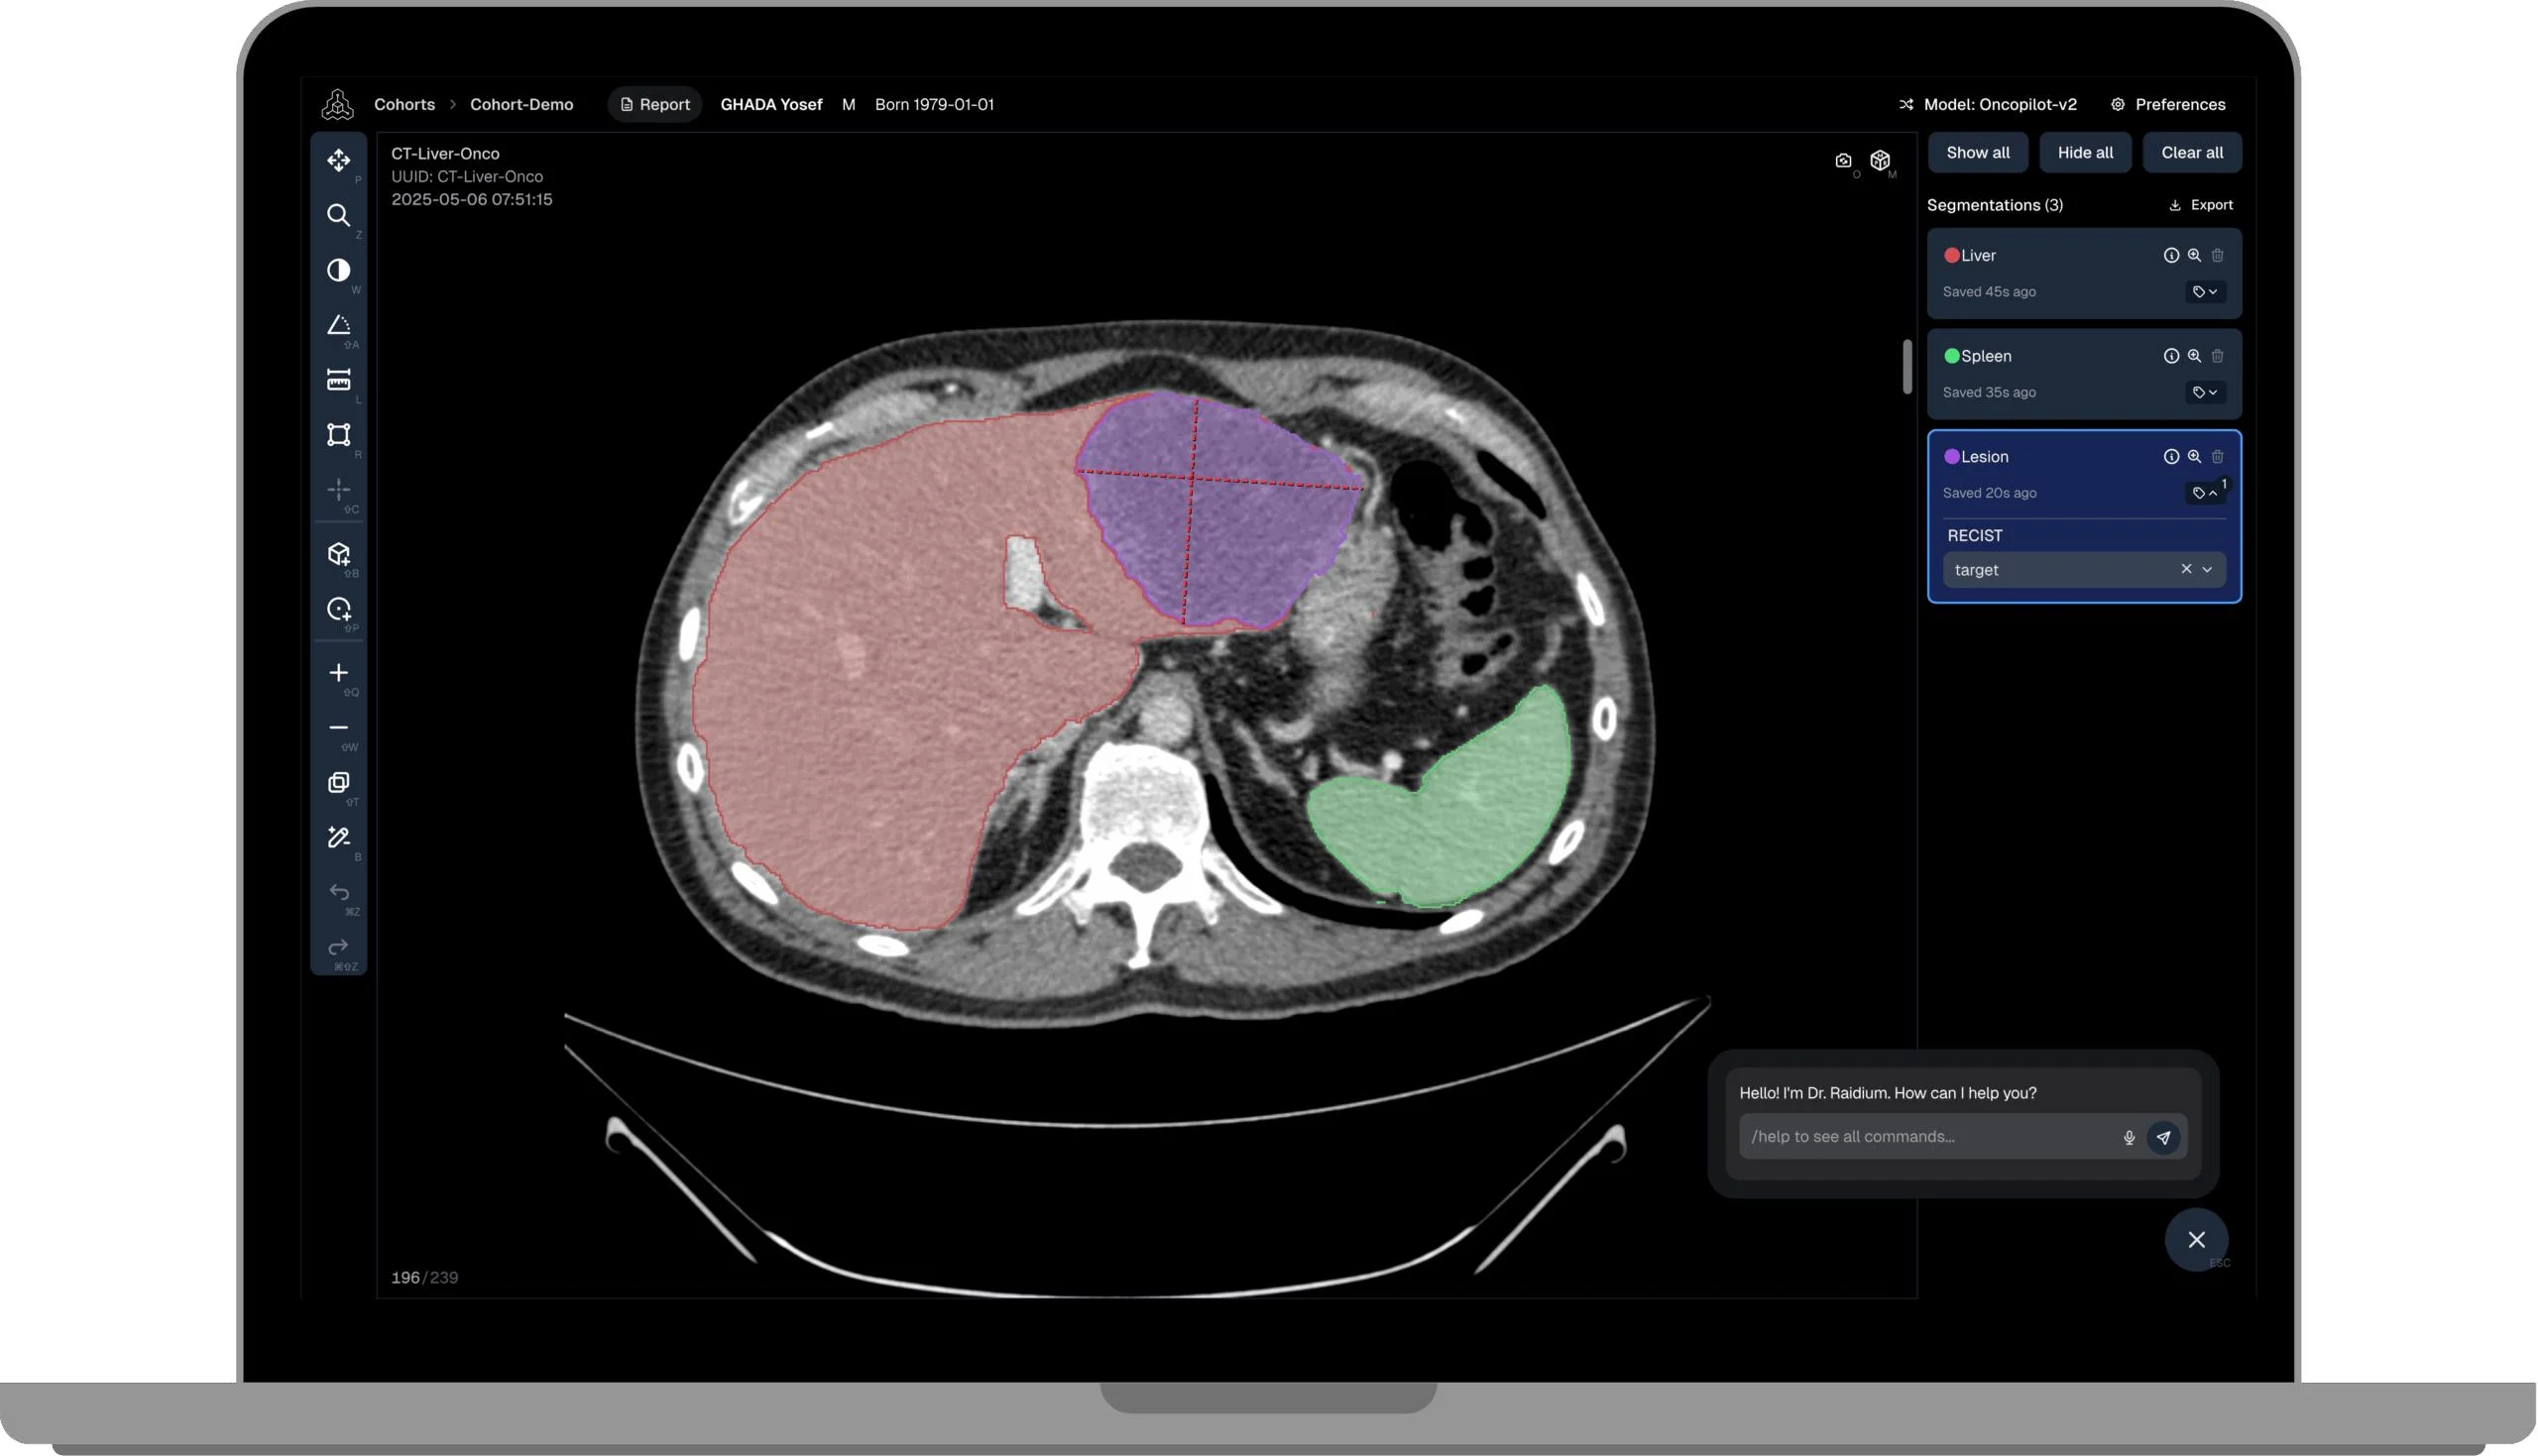Click the microphone voice input icon

[2129, 1137]
